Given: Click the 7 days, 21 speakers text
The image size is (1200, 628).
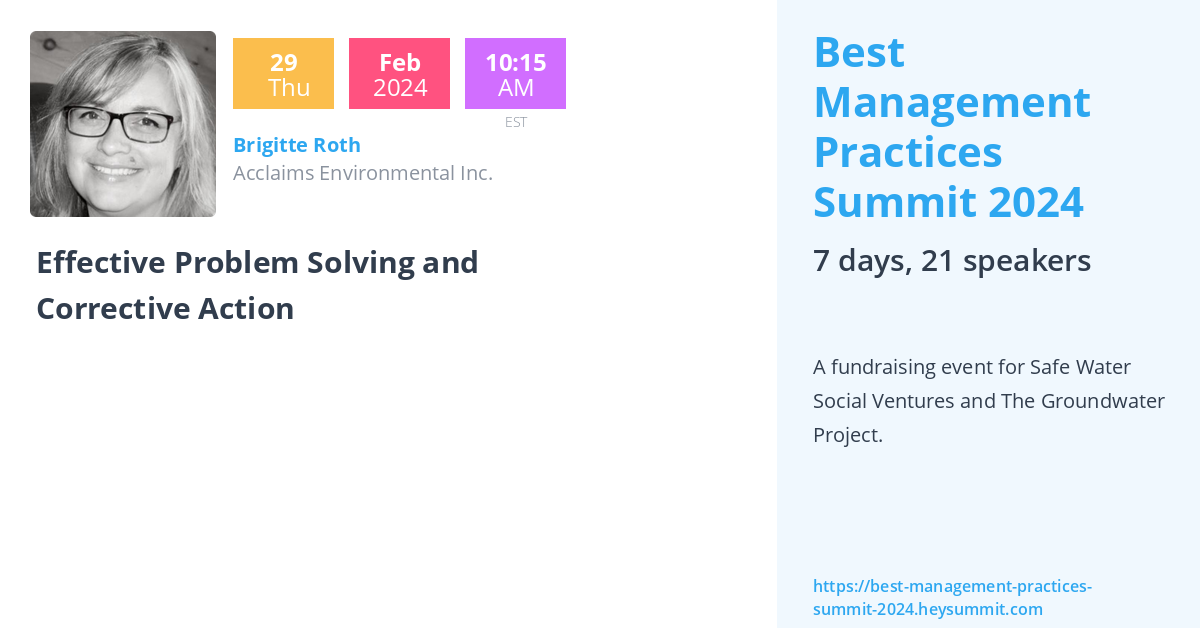Looking at the screenshot, I should (x=952, y=261).
